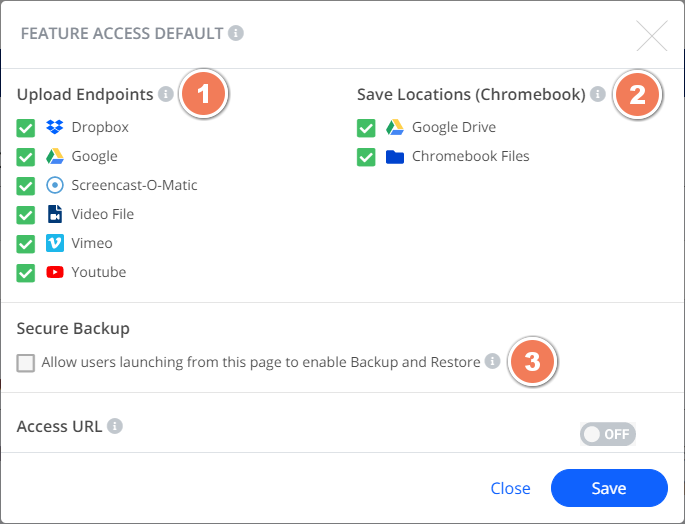This screenshot has width=685, height=524.
Task: Turn on the Access URL toggle
Action: coord(608,434)
